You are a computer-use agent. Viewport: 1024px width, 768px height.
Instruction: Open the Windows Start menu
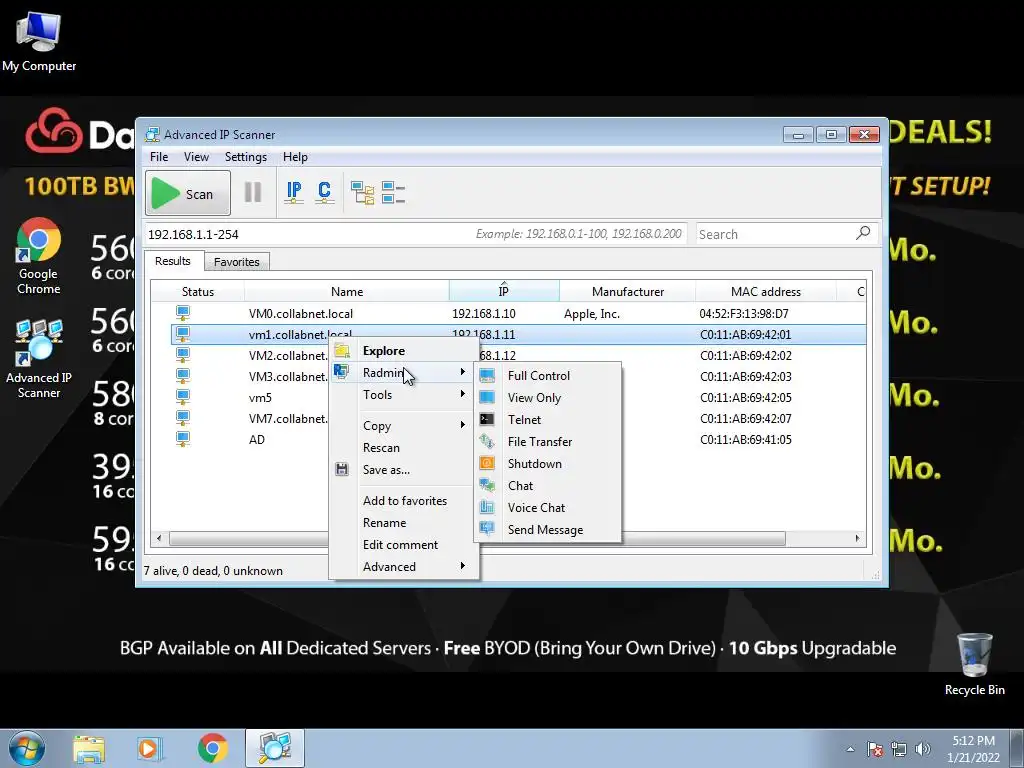click(26, 748)
